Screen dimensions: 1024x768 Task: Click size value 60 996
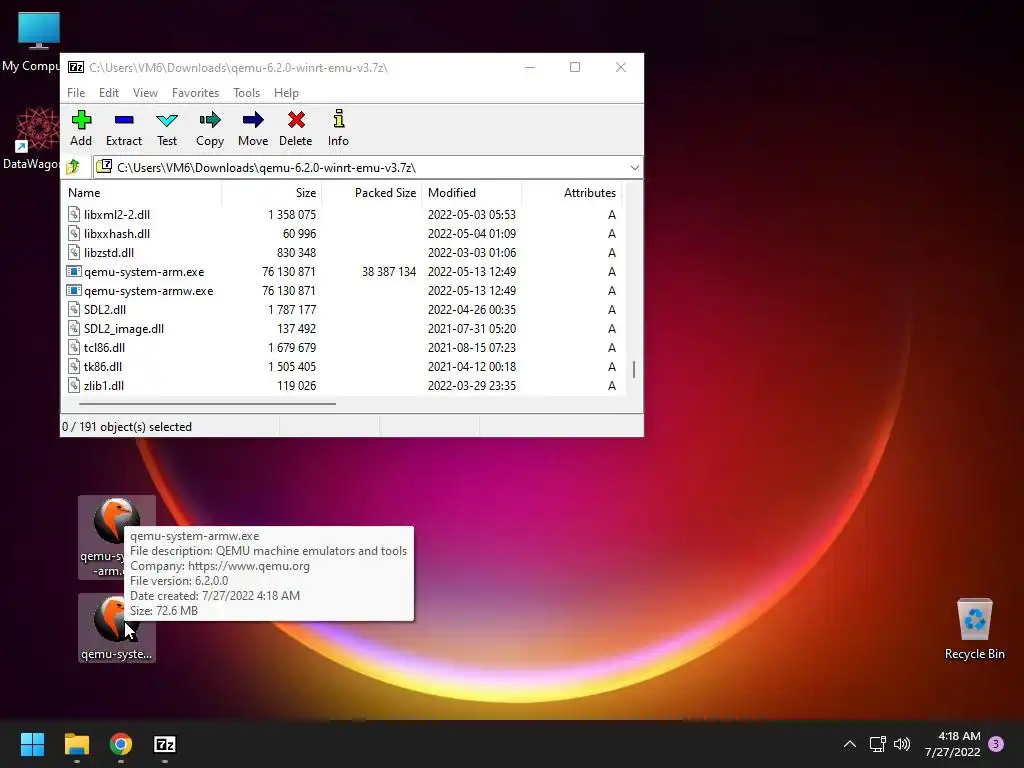[x=299, y=233]
